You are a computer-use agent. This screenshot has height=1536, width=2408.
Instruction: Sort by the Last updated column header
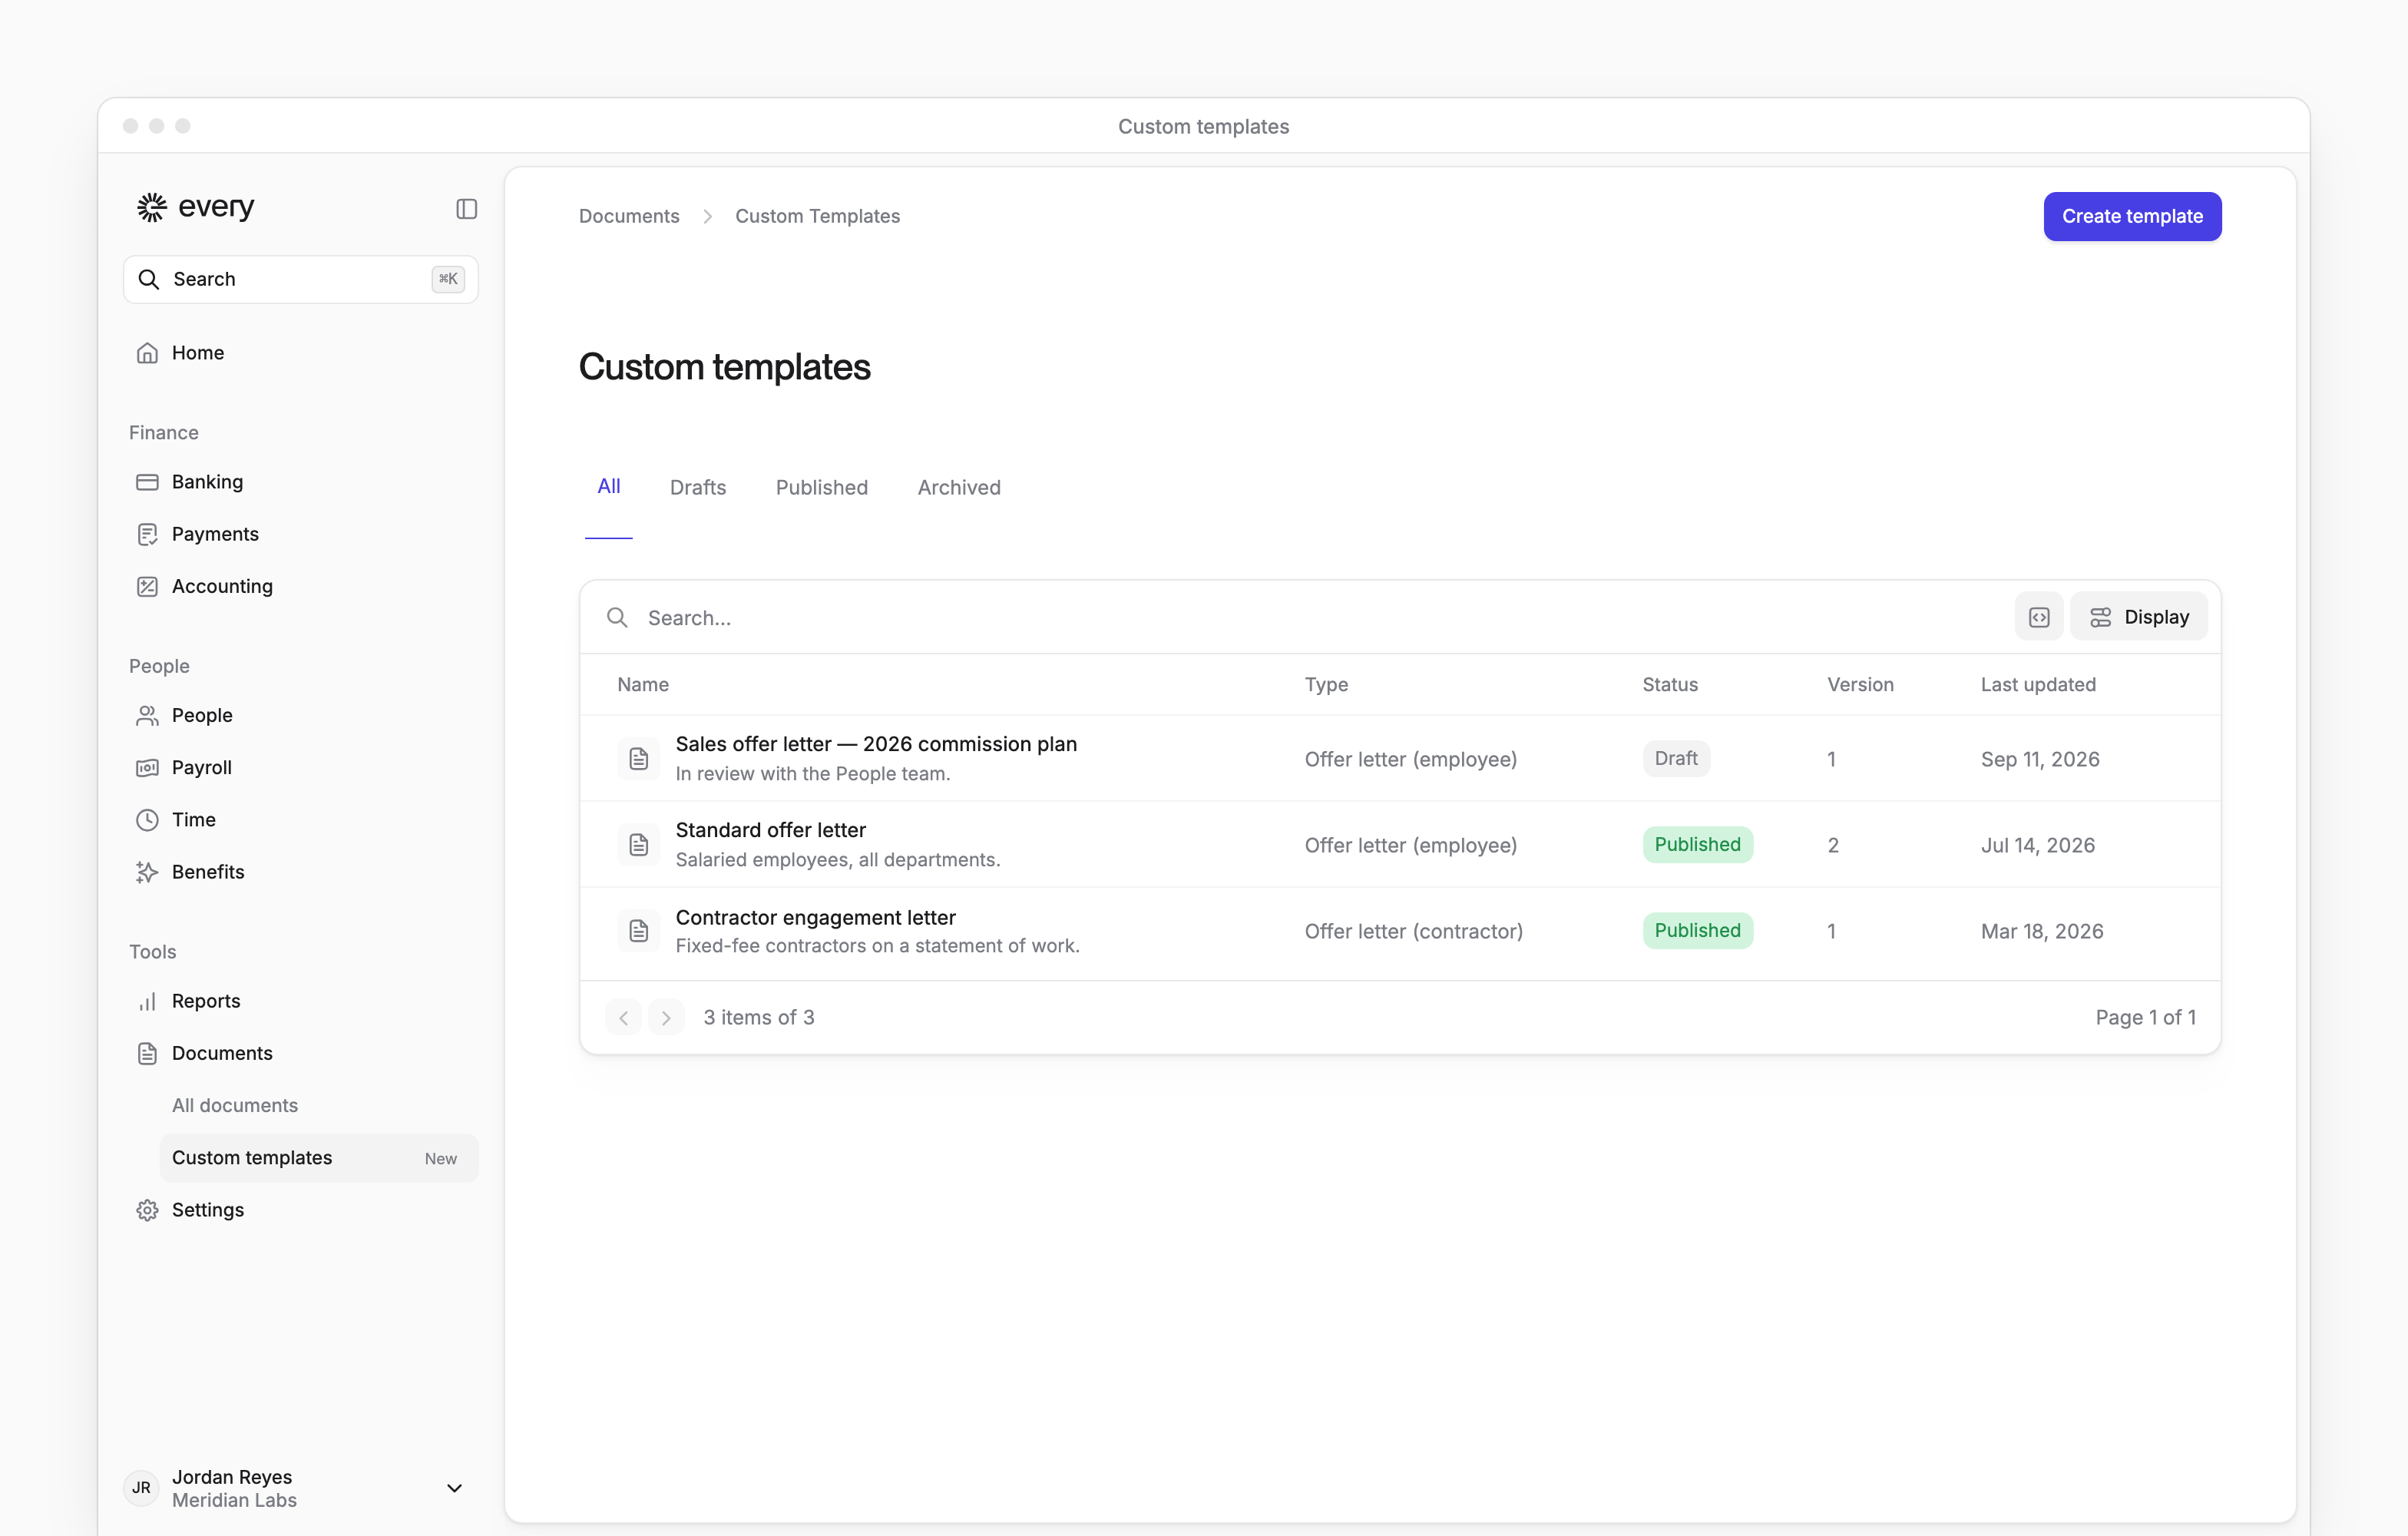(x=2038, y=684)
